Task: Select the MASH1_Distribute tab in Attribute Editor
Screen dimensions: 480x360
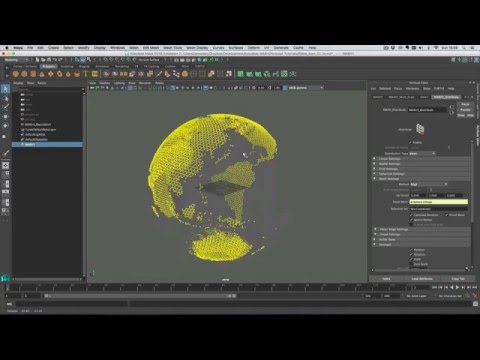Action: [446, 97]
